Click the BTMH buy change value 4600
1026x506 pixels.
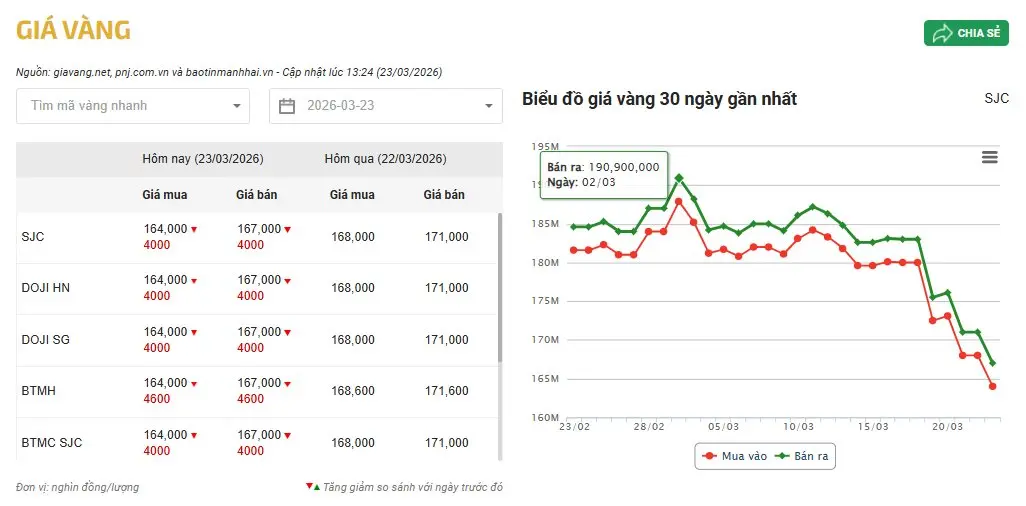[157, 399]
